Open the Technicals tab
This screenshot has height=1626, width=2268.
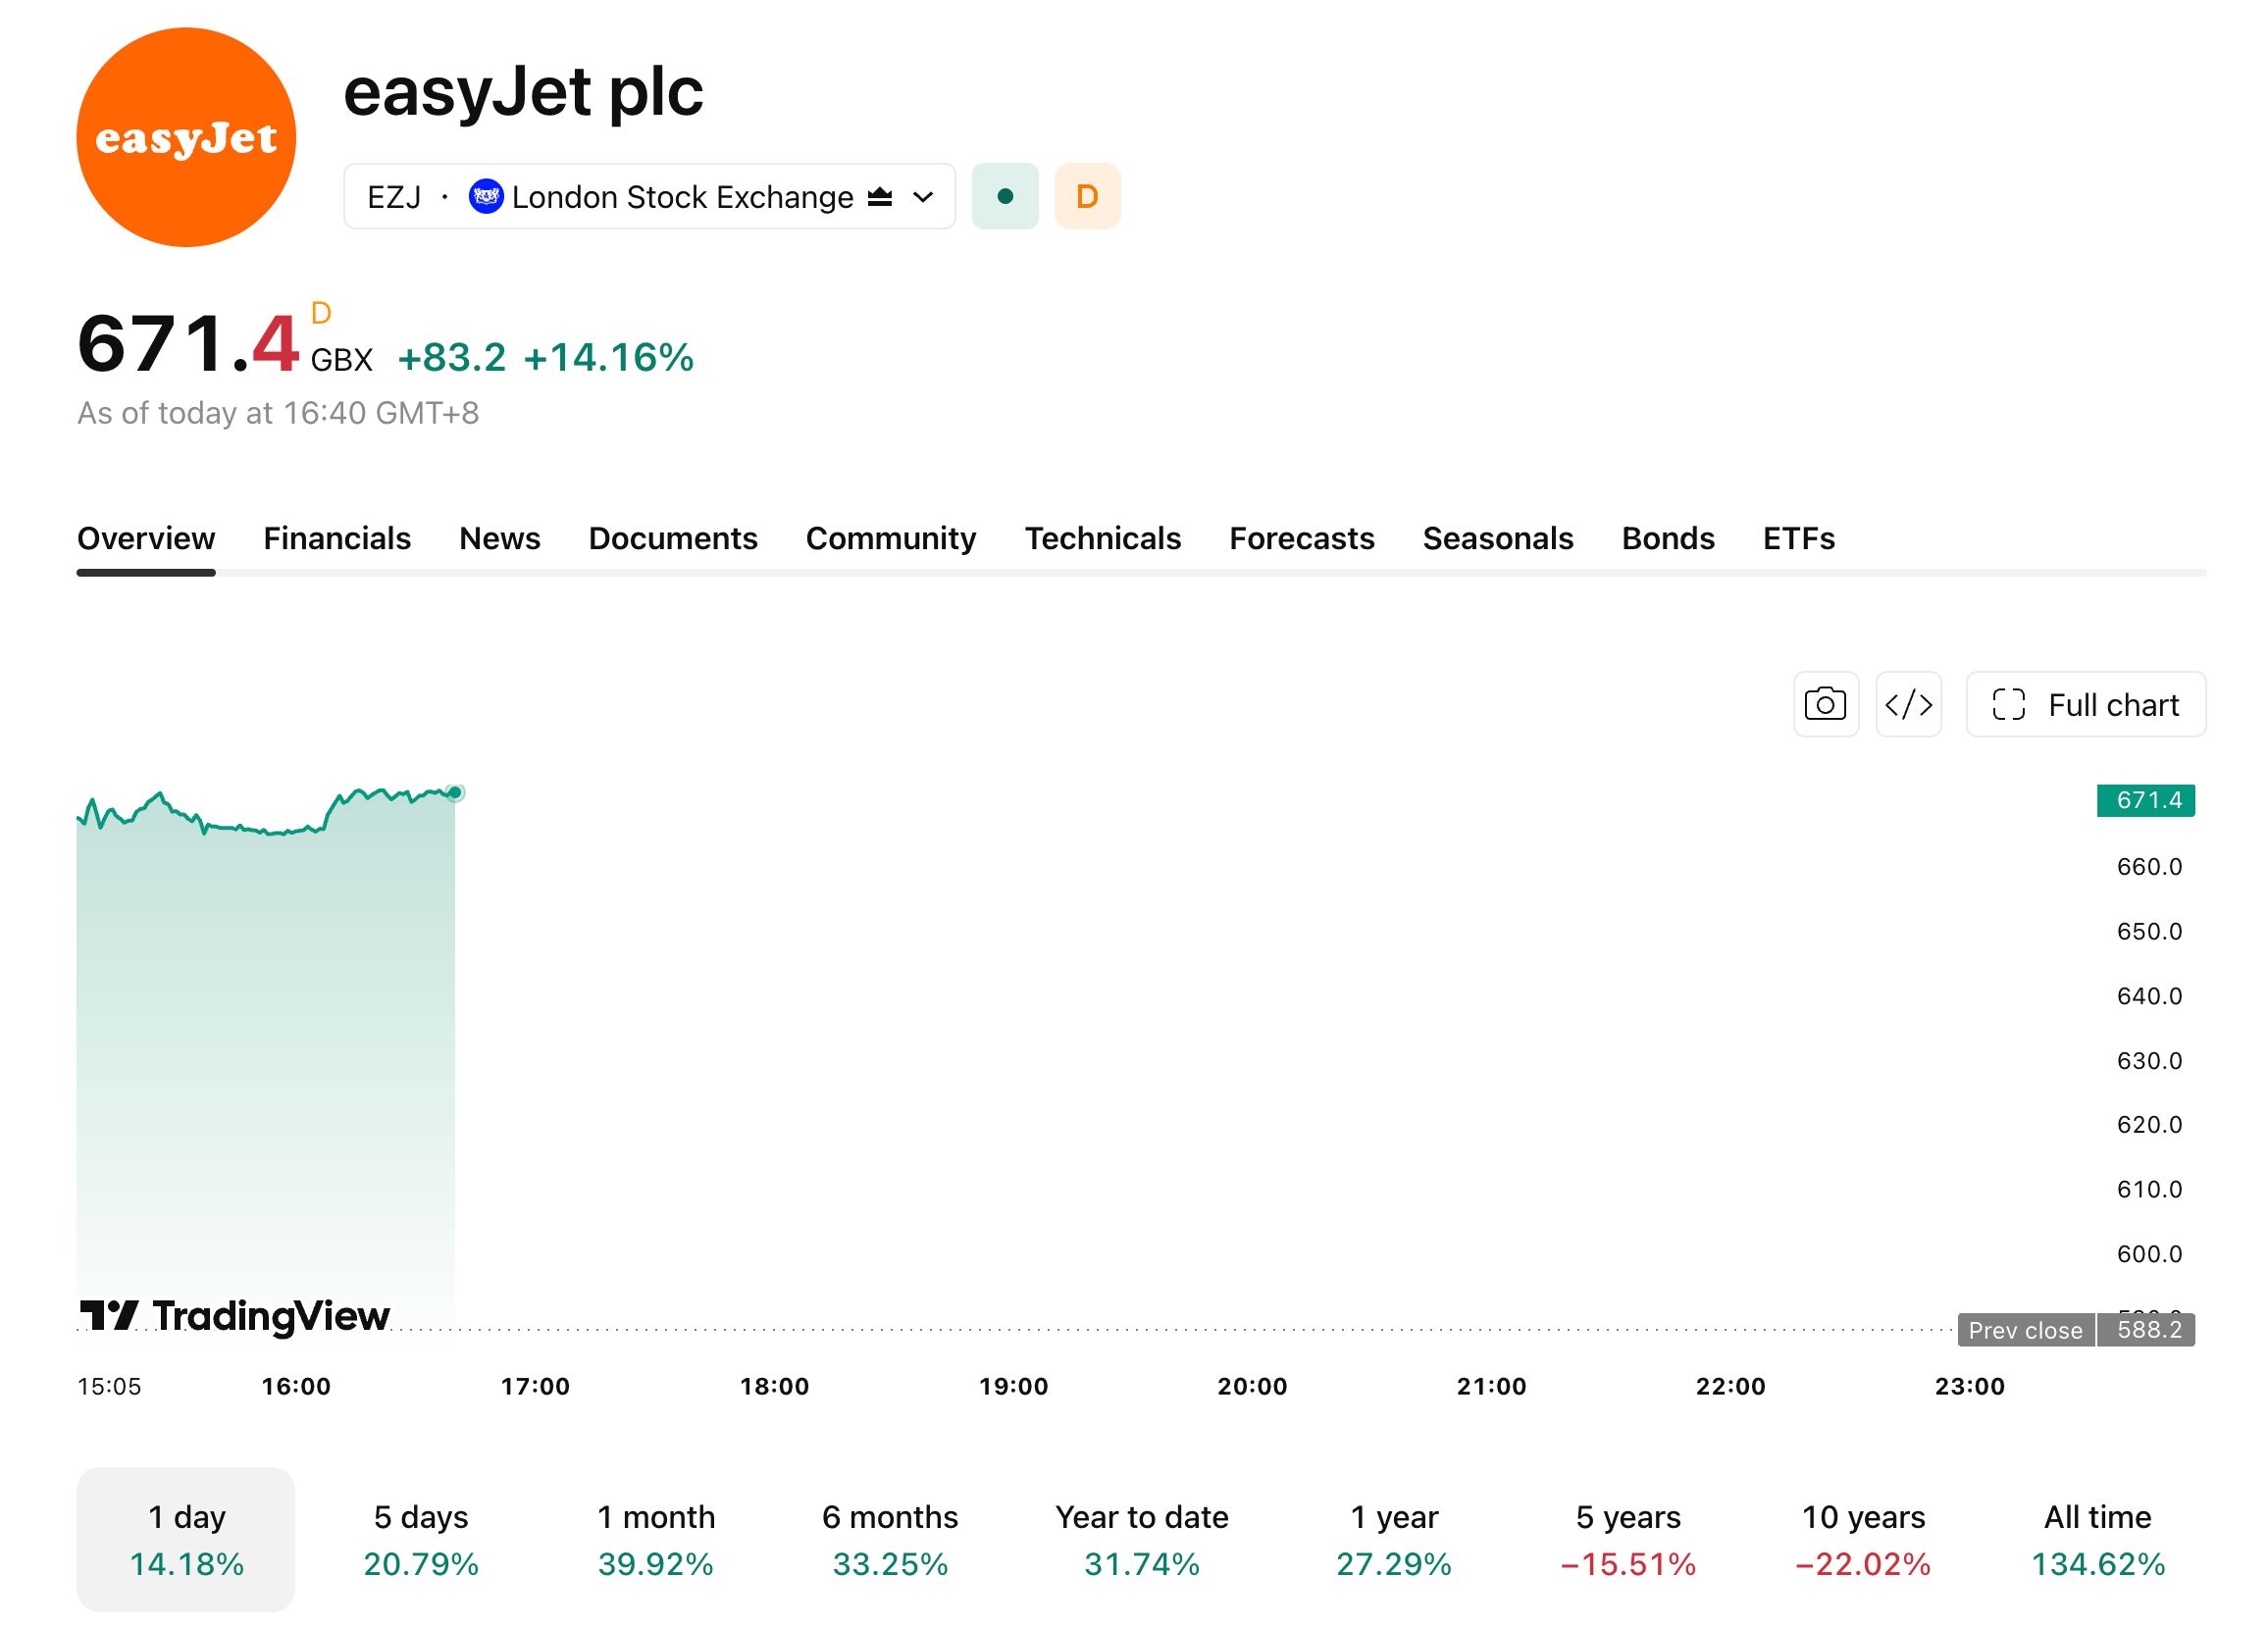click(1102, 538)
